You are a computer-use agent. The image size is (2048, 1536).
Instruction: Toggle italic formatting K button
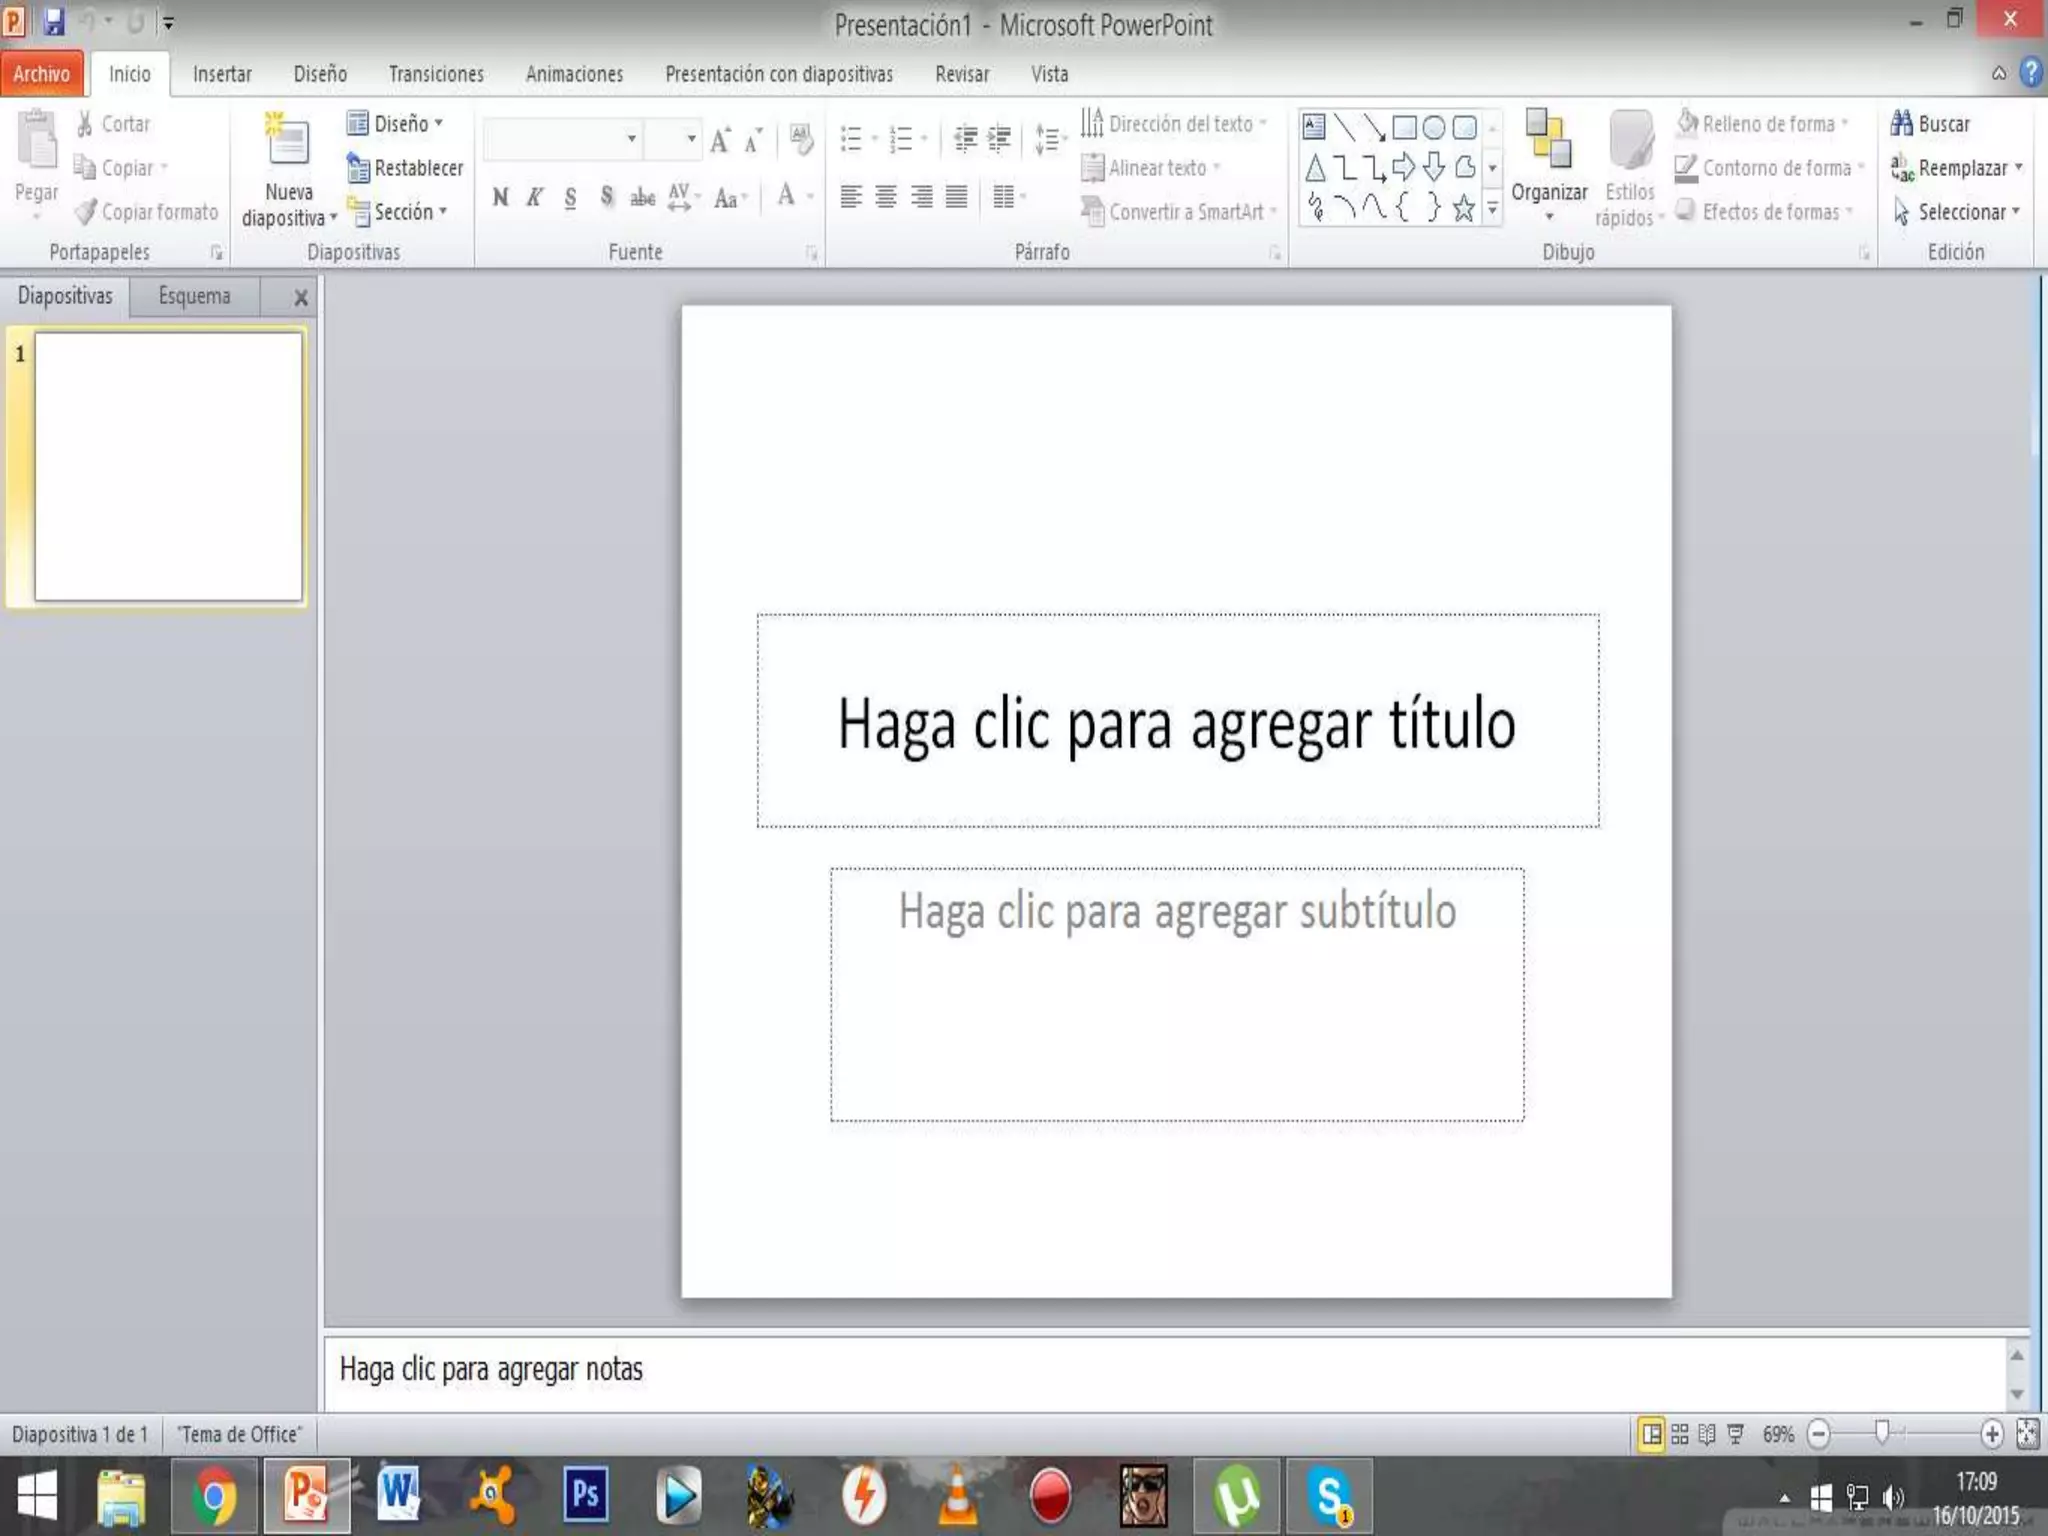pyautogui.click(x=535, y=197)
